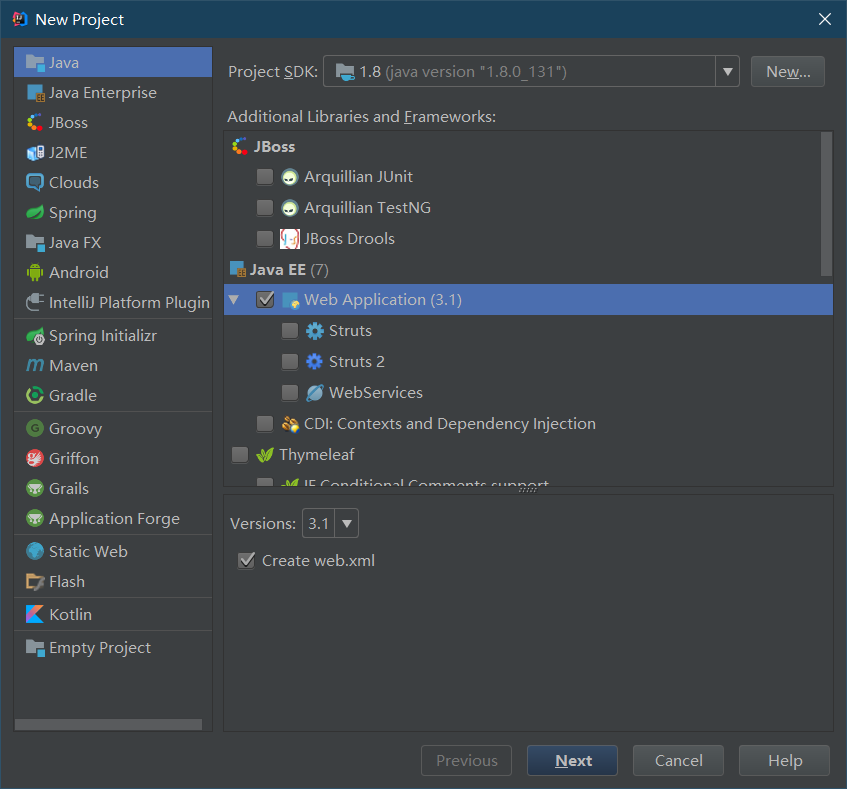Viewport: 847px width, 789px height.
Task: Choose Spring Initializr project type
Action: click(x=113, y=336)
